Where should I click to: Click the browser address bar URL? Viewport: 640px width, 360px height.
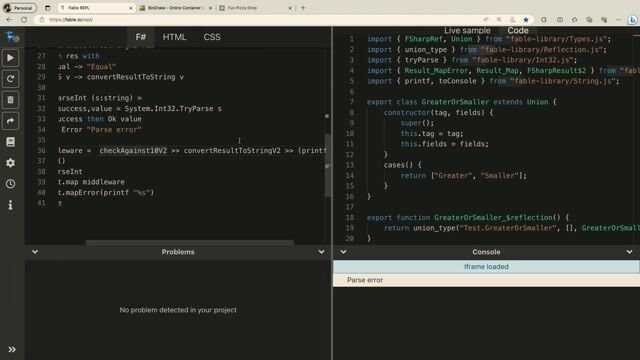(x=71, y=20)
